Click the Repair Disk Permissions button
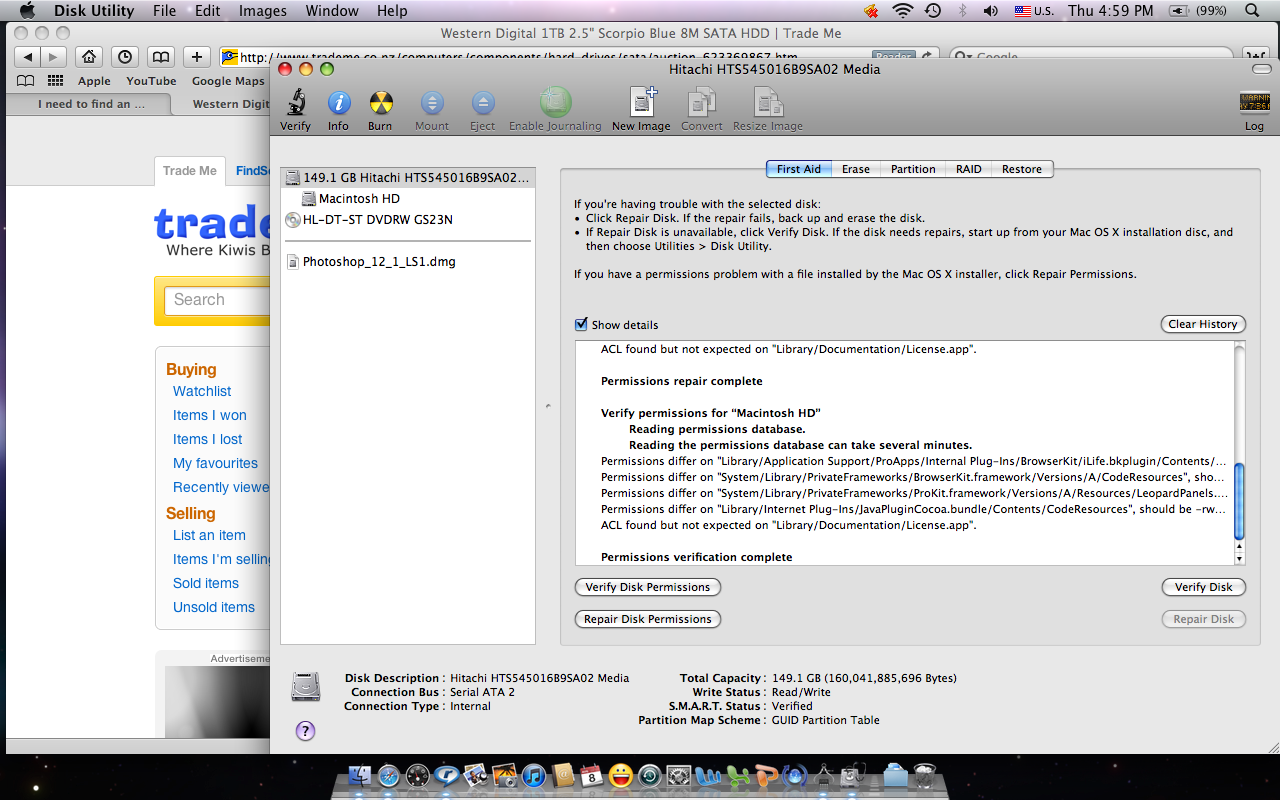 648,619
